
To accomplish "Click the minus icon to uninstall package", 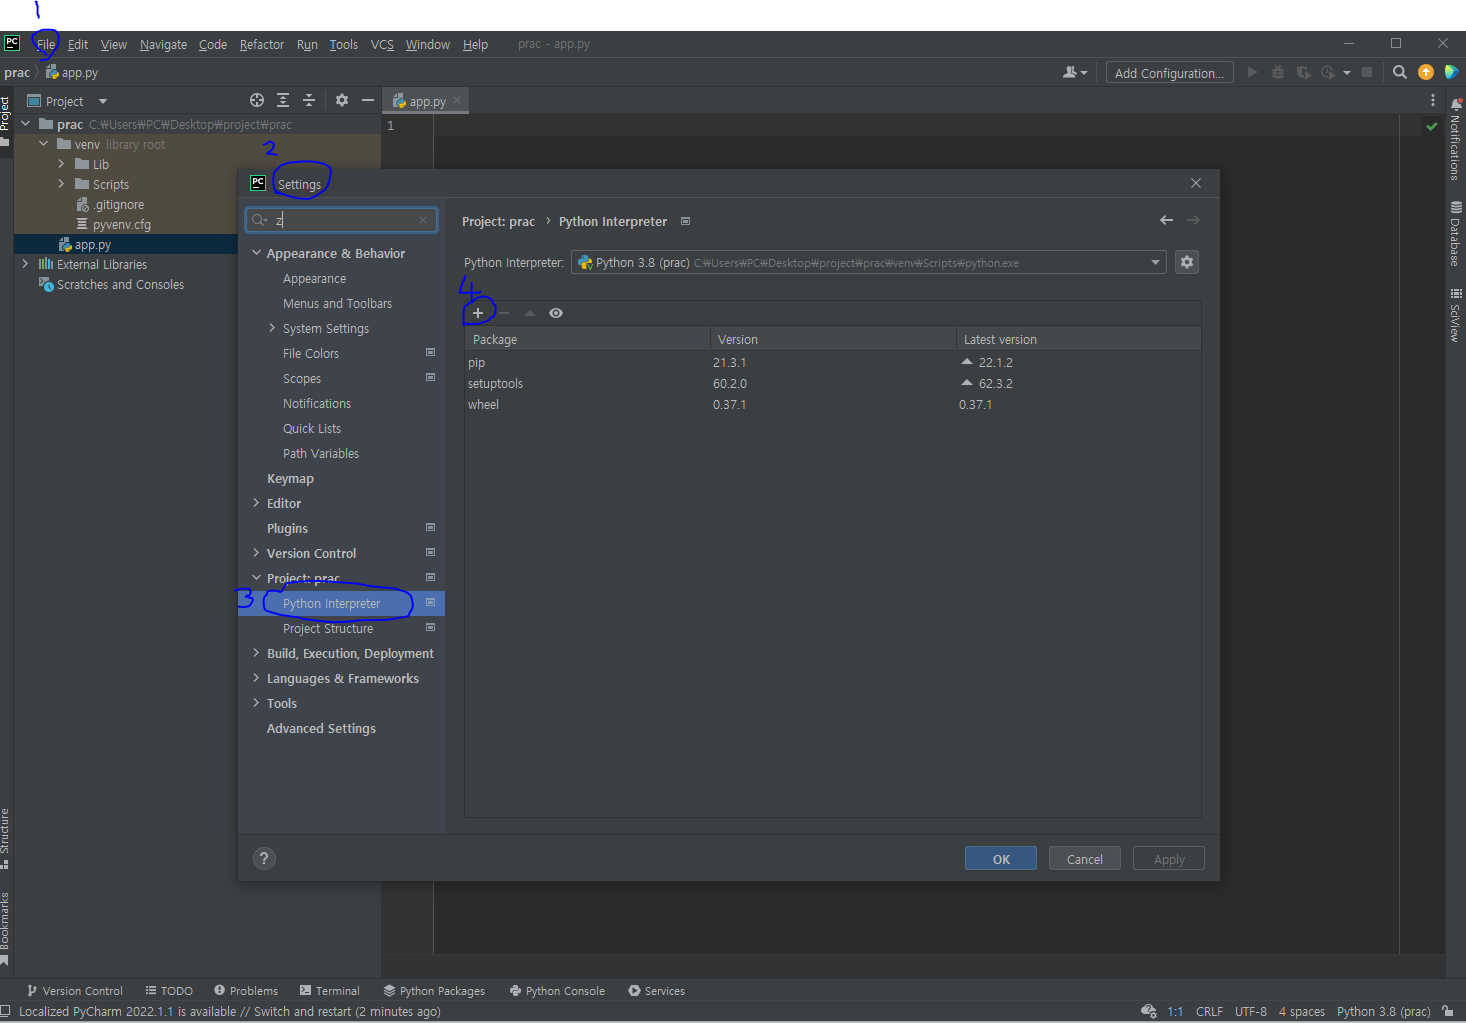I will click(x=504, y=313).
